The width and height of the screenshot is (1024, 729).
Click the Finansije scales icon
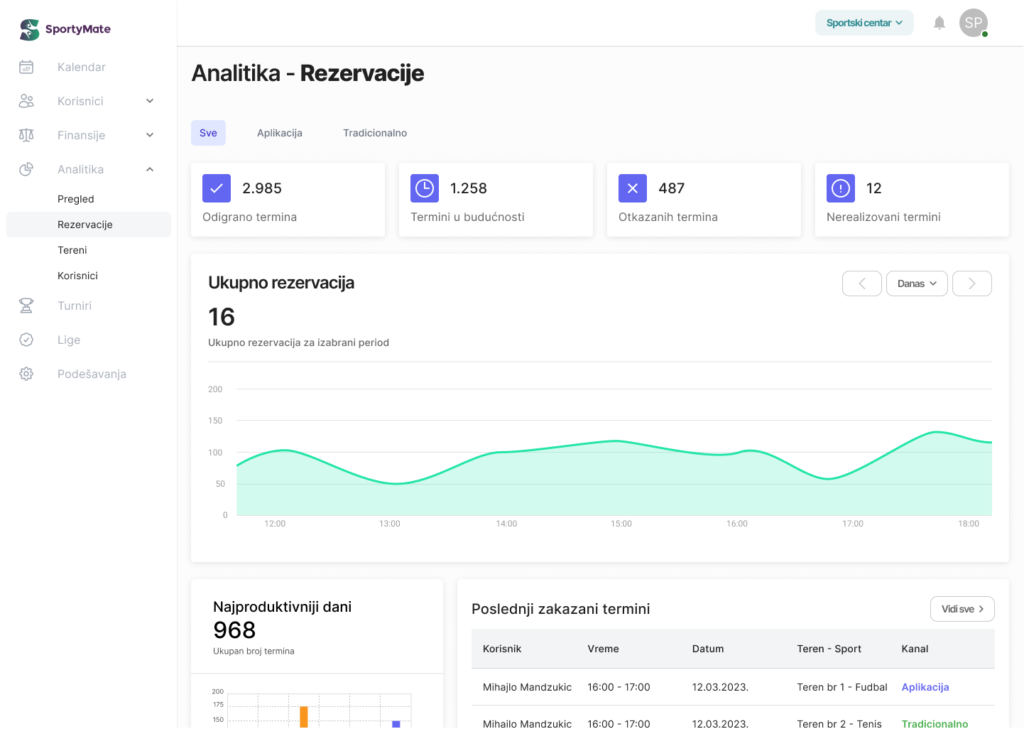pos(26,135)
